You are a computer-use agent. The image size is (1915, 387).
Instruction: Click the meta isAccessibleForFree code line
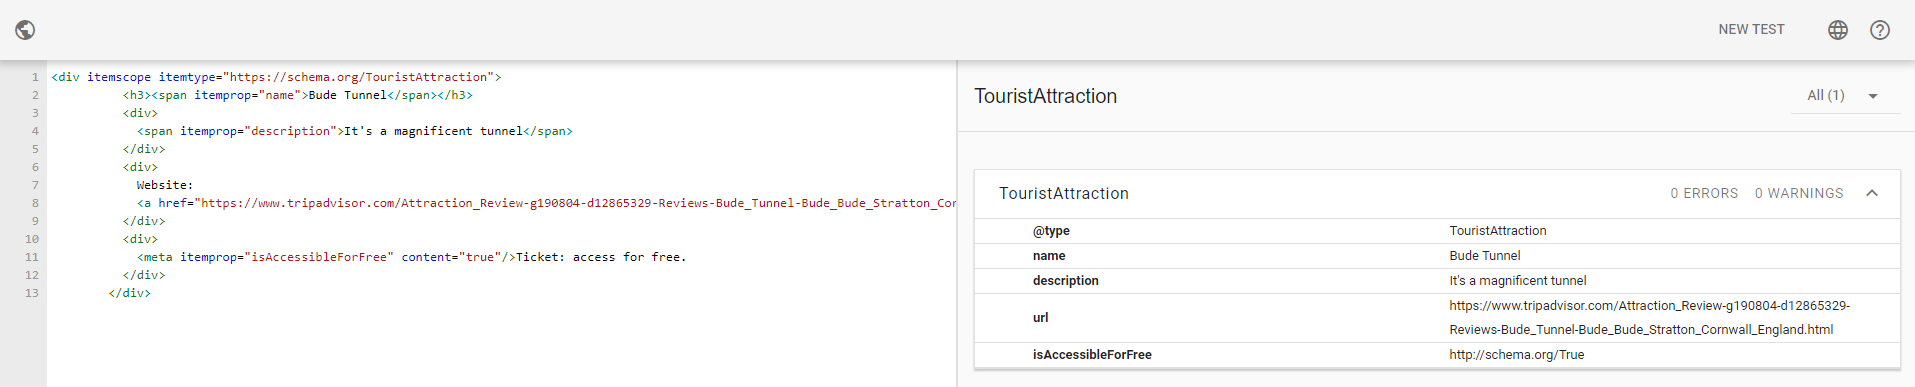(x=412, y=257)
